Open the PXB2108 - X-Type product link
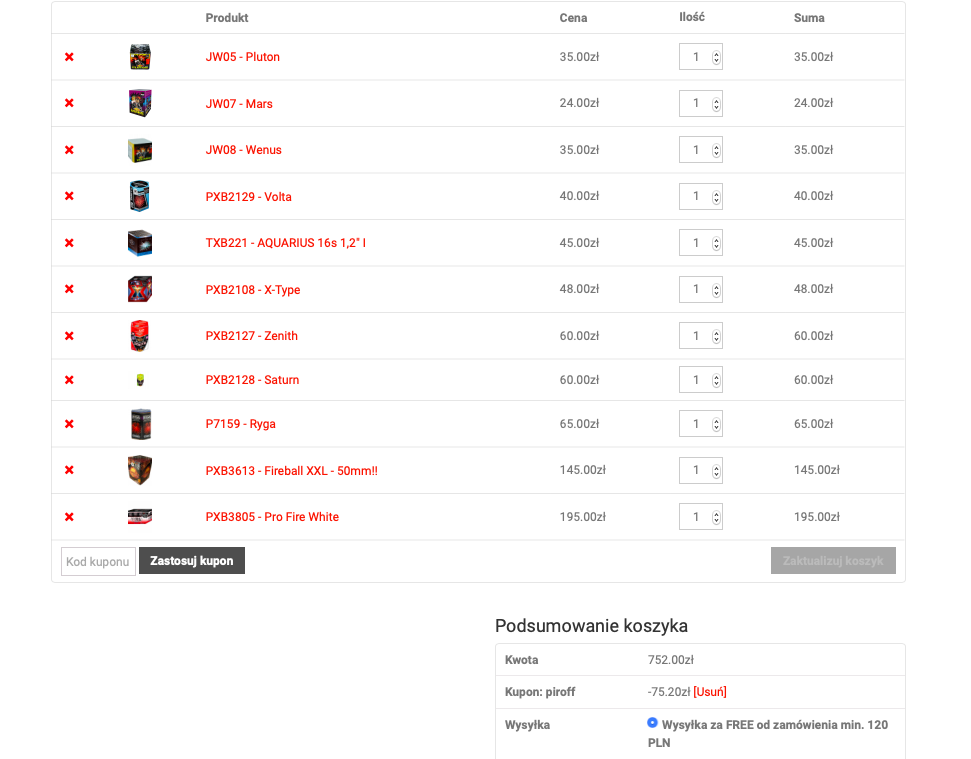 click(x=253, y=290)
